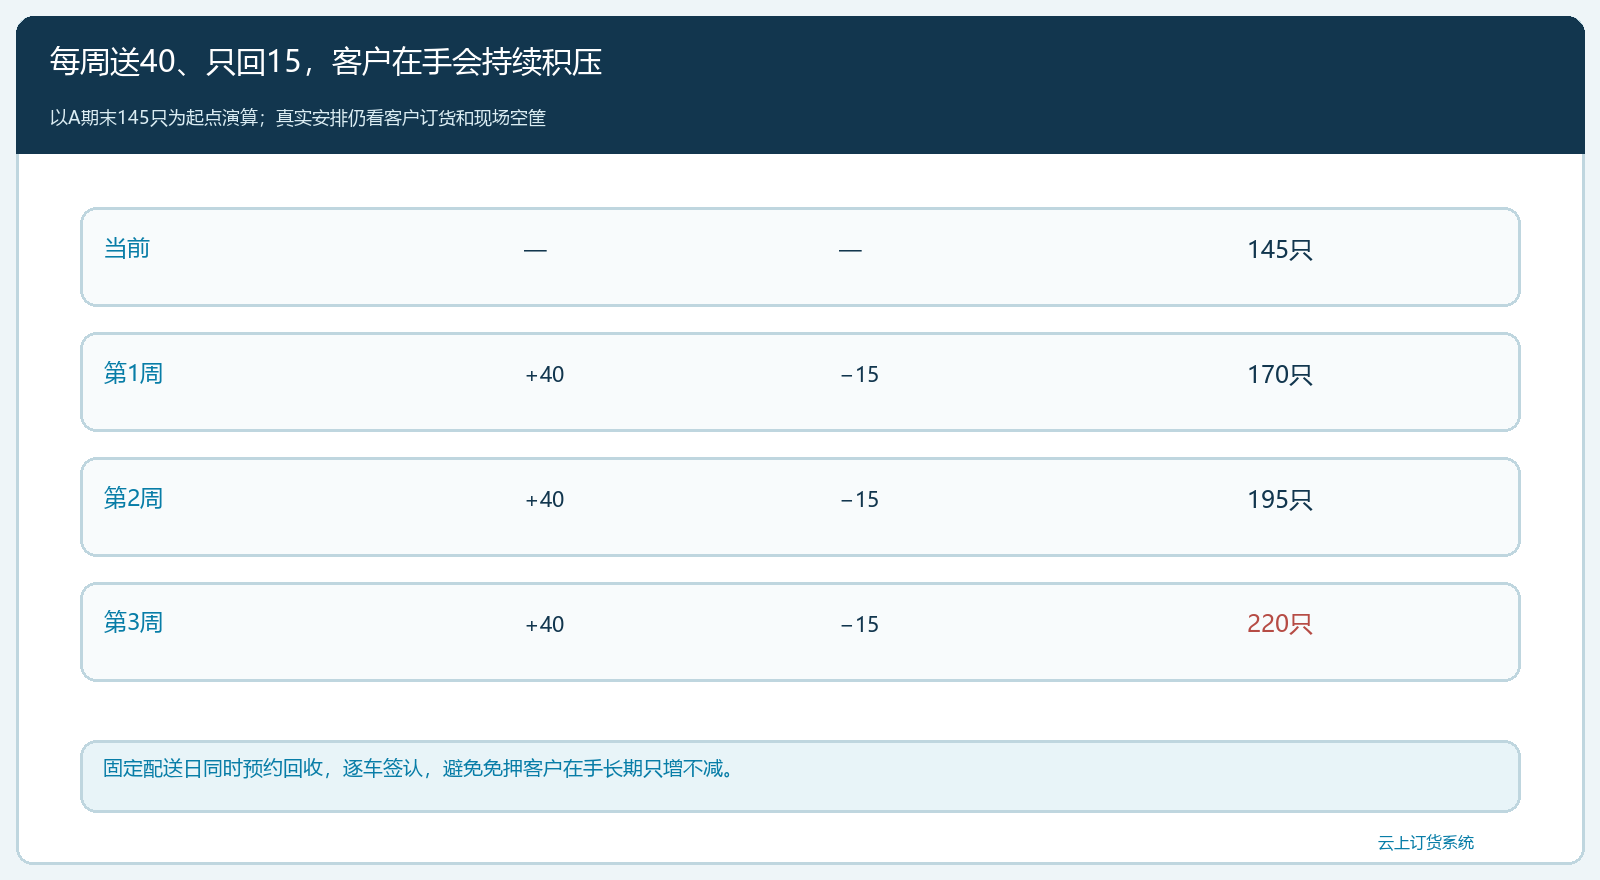Click the −15 value in 第1周 row
1600x880 pixels.
click(x=859, y=375)
